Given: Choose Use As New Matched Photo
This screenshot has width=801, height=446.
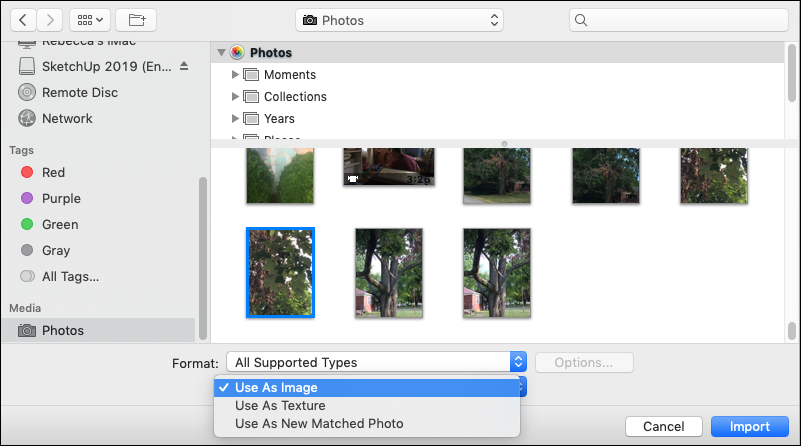Looking at the screenshot, I should click(319, 424).
